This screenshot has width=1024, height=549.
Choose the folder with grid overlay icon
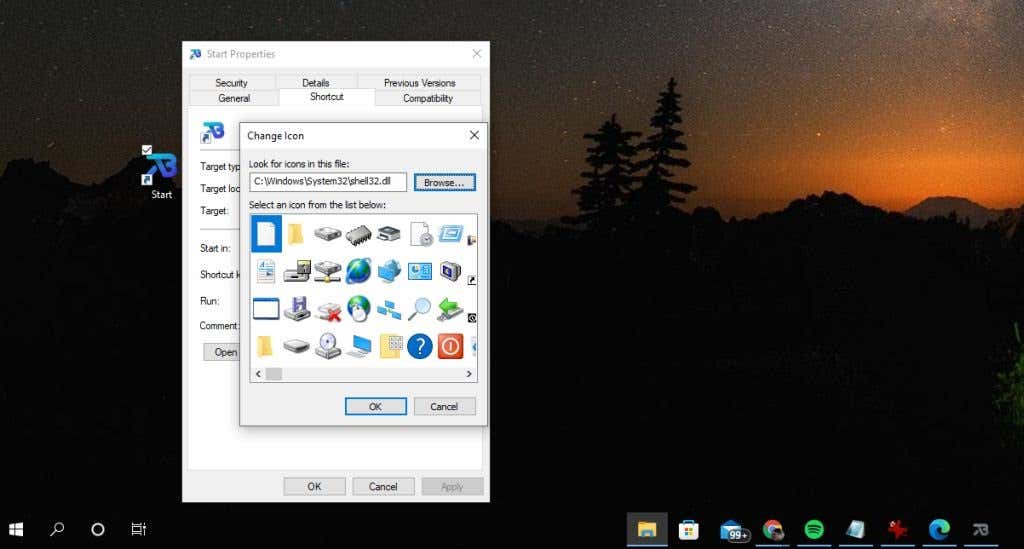tap(391, 346)
